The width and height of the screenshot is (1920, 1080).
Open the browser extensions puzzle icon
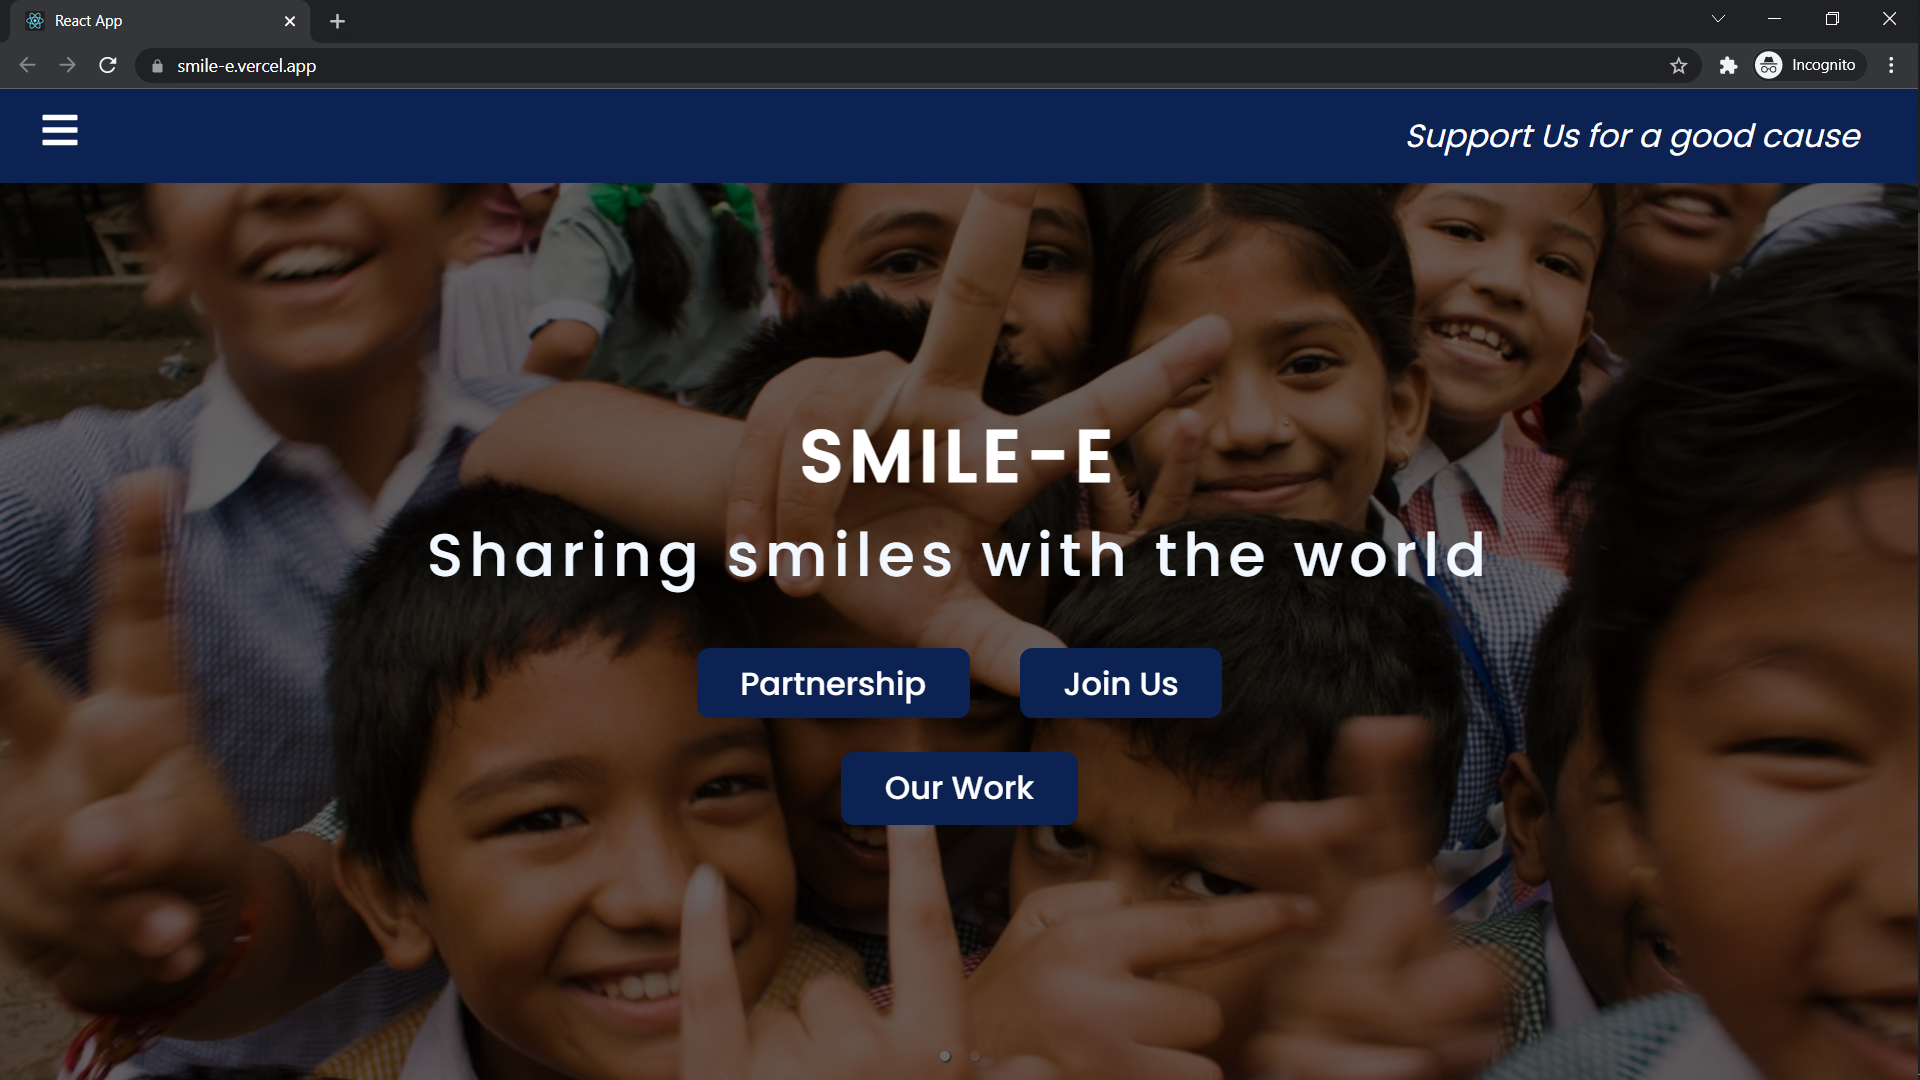click(1728, 66)
